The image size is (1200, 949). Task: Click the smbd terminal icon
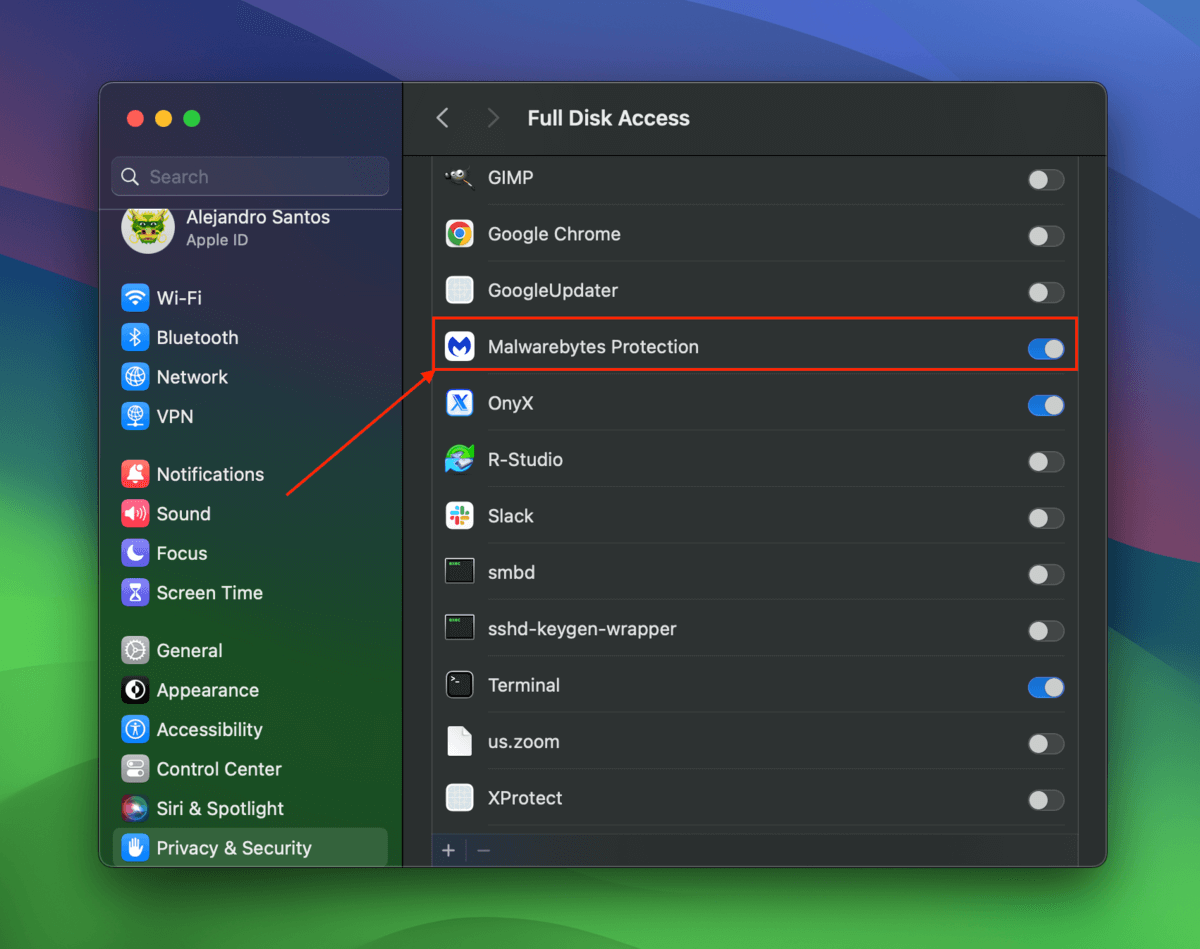(459, 572)
